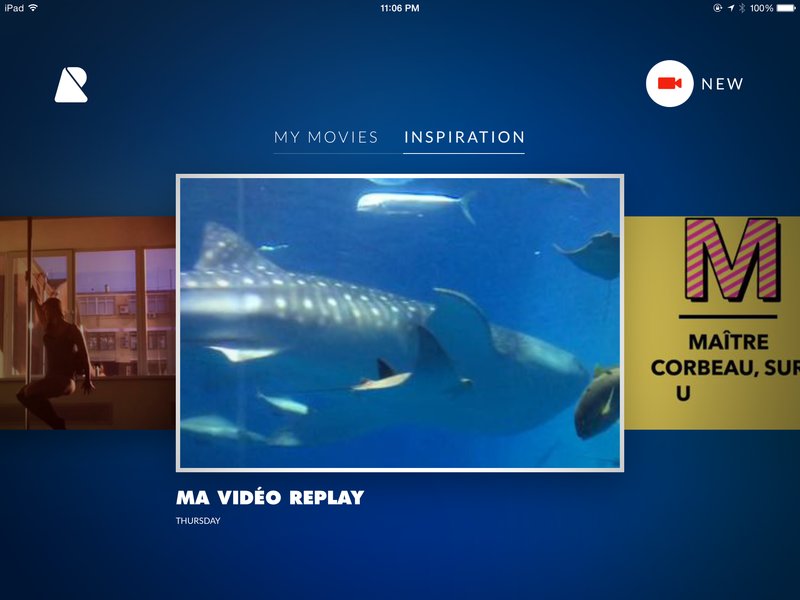Tap the iPad carrier label
The height and width of the screenshot is (600, 800).
[x=14, y=8]
